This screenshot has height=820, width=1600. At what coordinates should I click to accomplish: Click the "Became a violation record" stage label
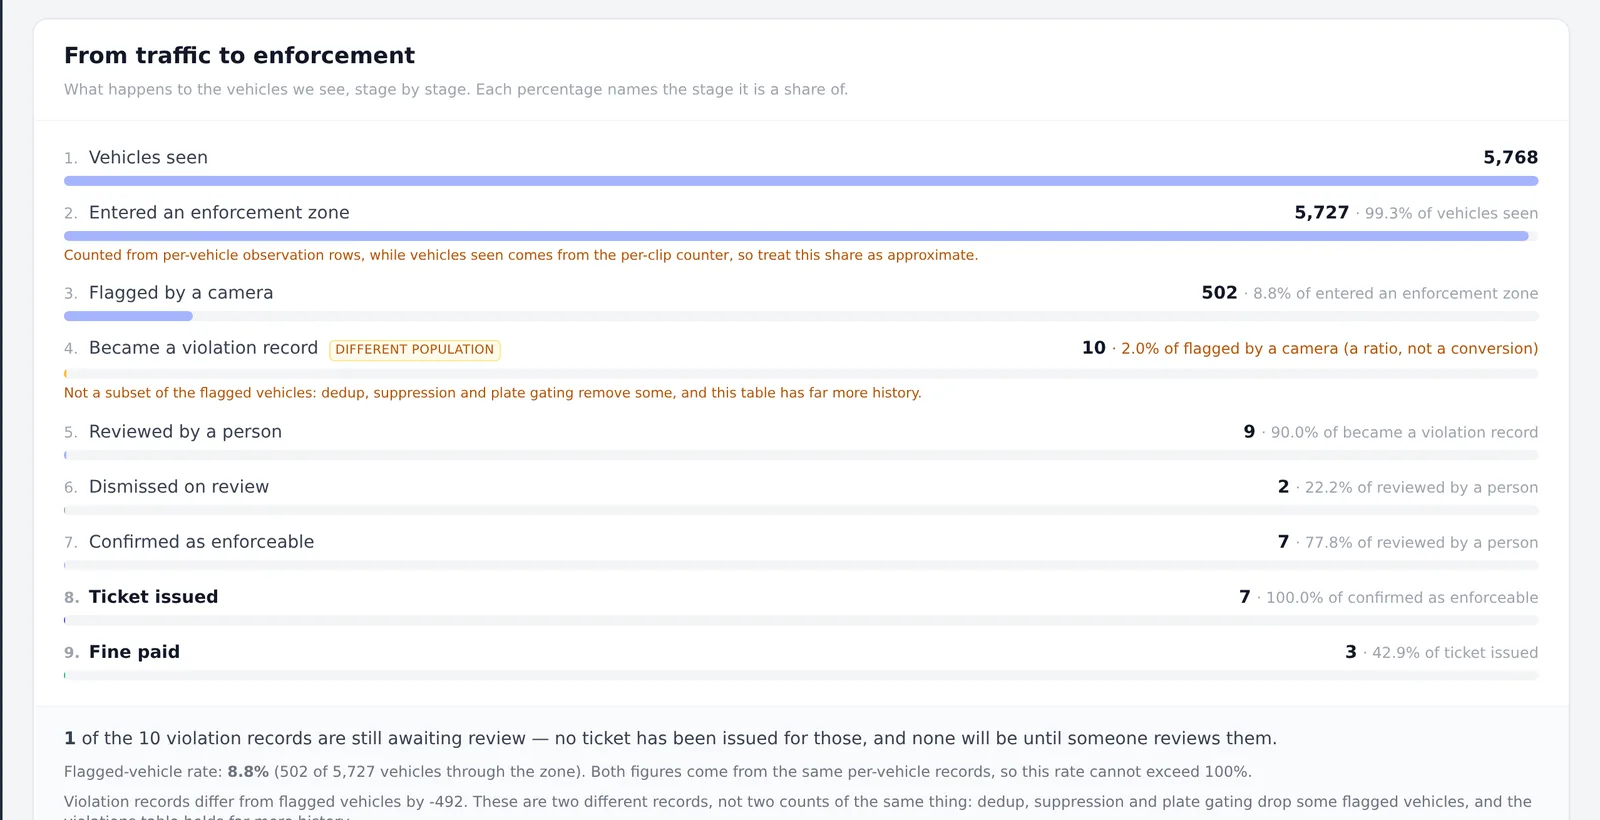(x=203, y=347)
